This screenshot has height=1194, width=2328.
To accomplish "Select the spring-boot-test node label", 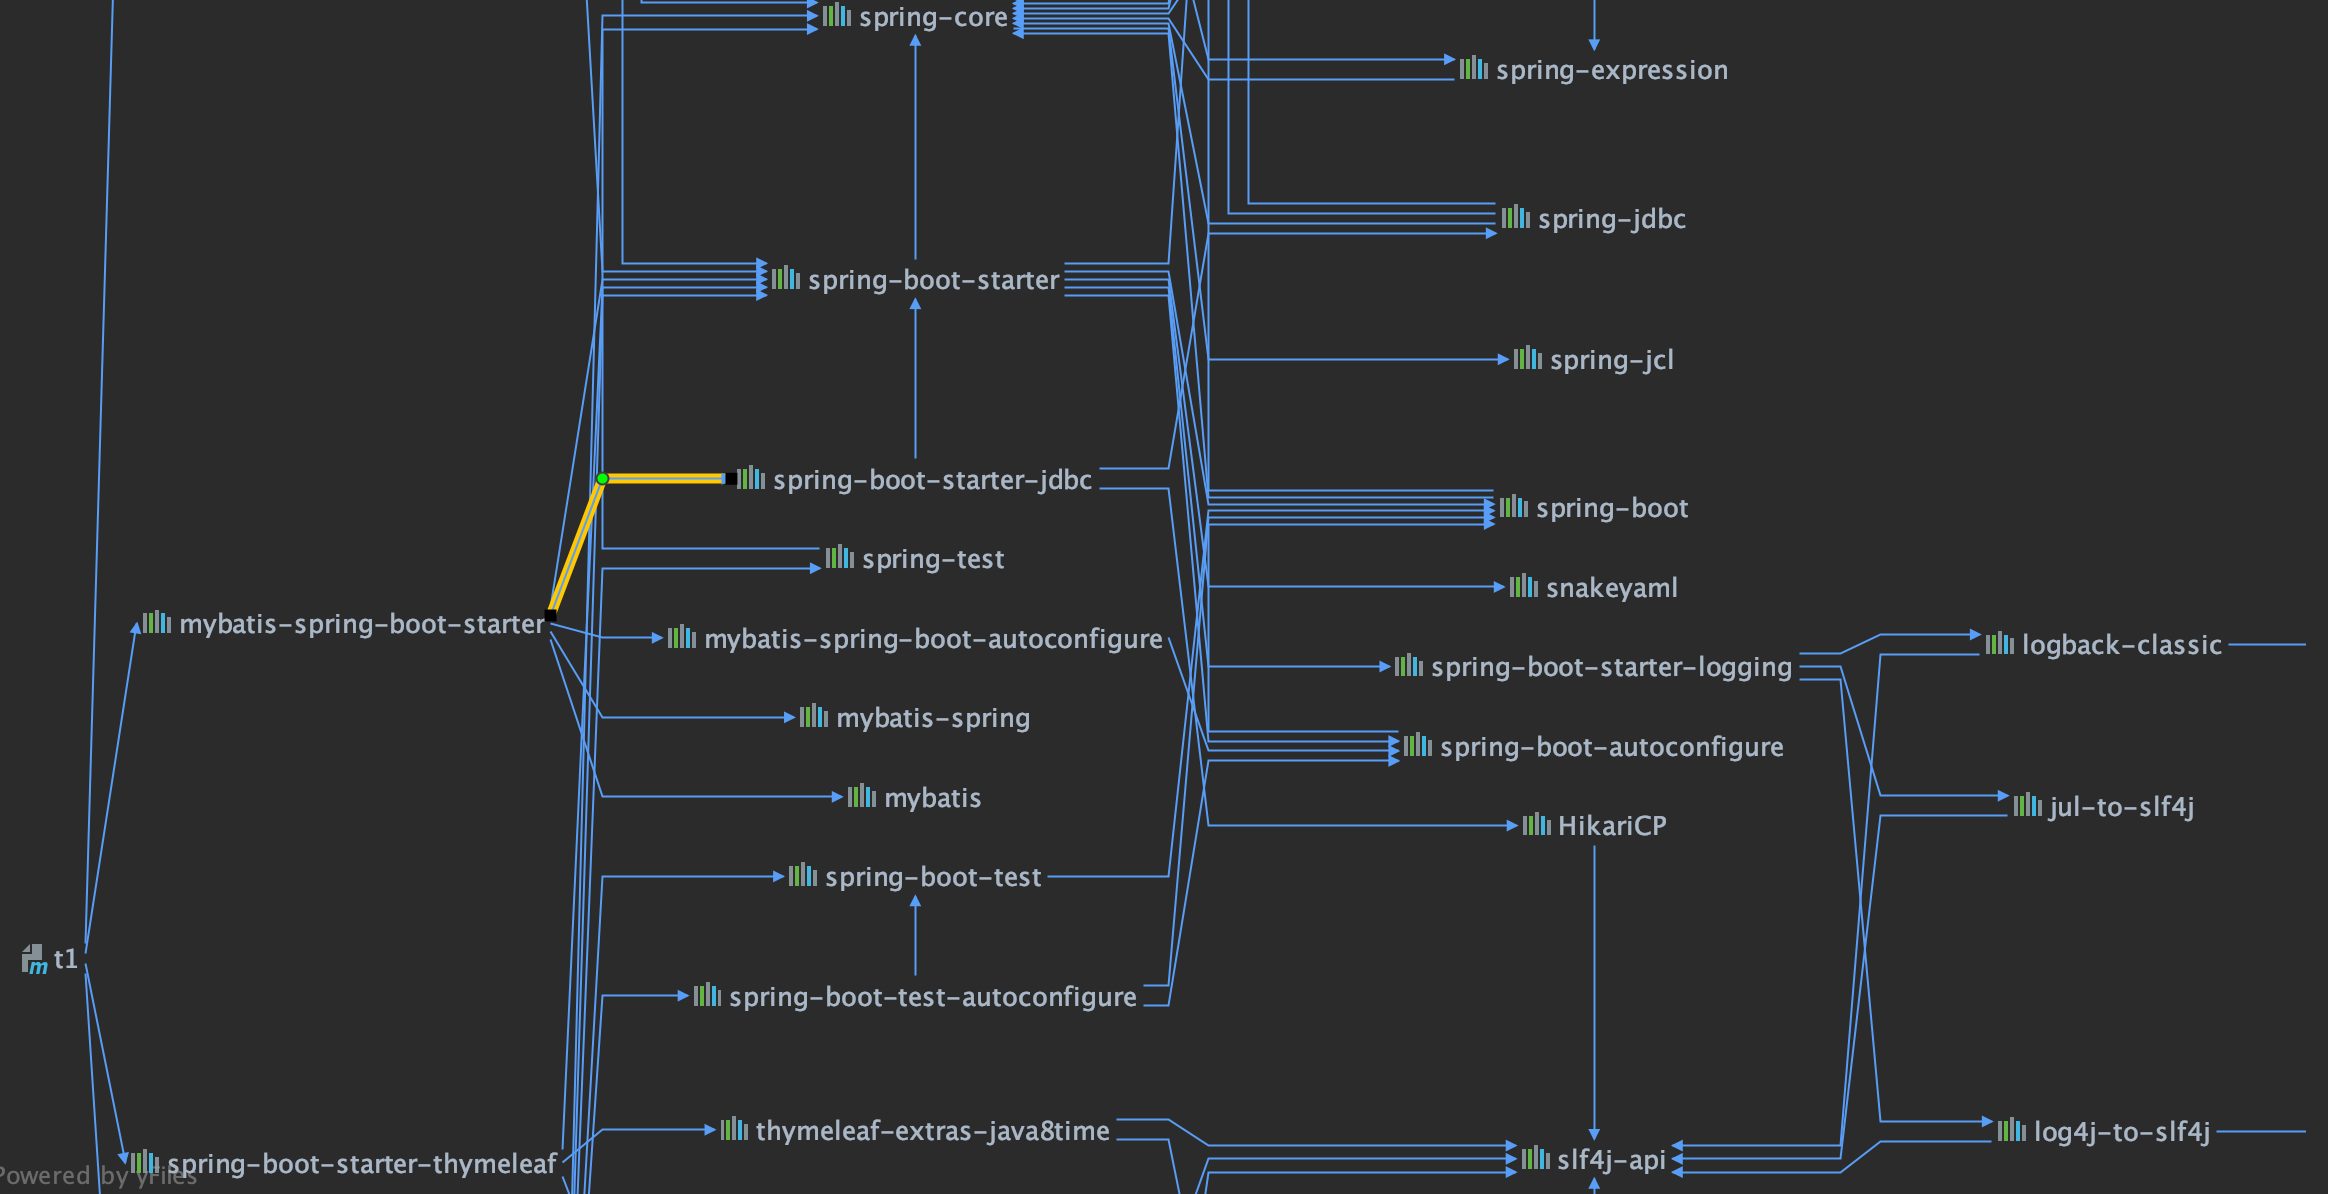I will click(x=933, y=877).
